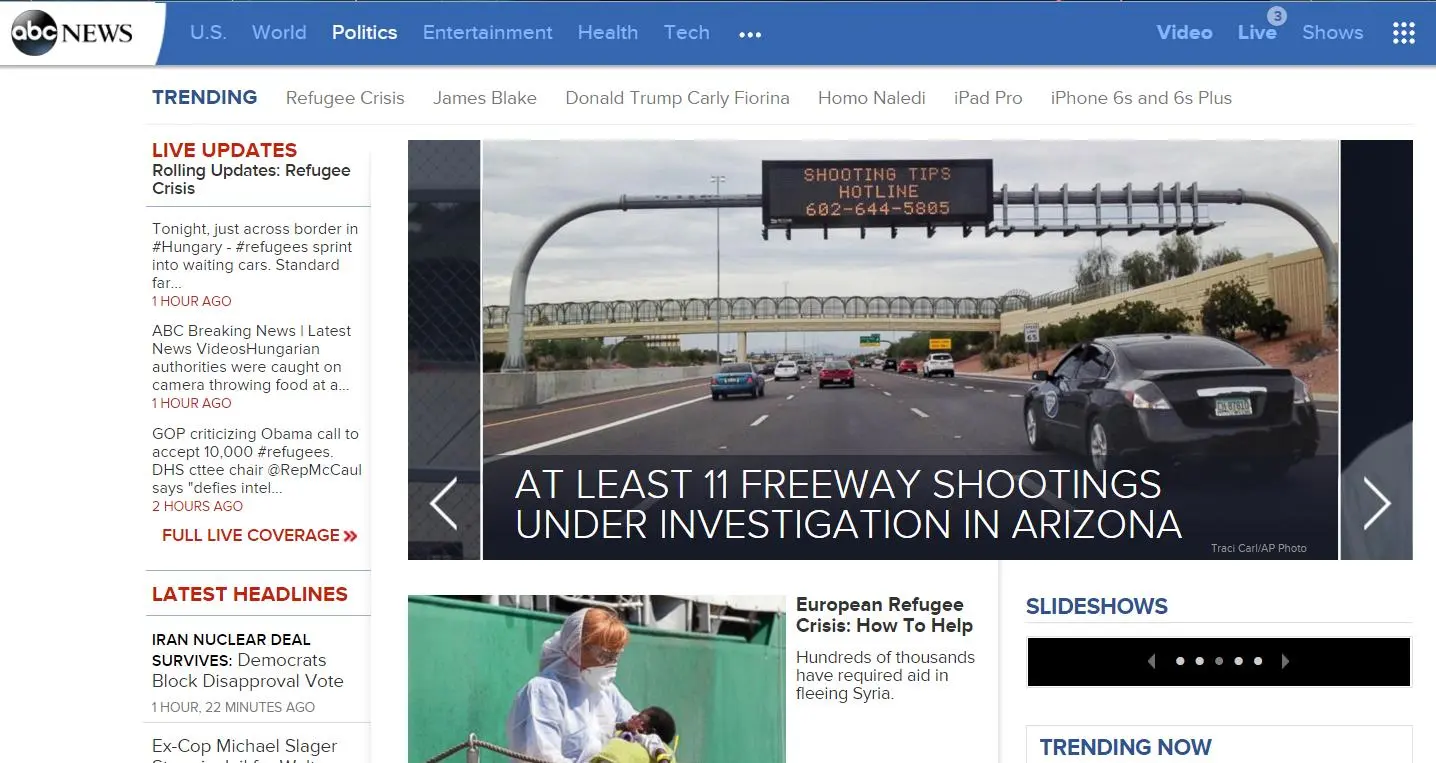Viewport: 1436px width, 763px height.
Task: Open Live section with the 3-notification badge
Action: (x=1257, y=32)
